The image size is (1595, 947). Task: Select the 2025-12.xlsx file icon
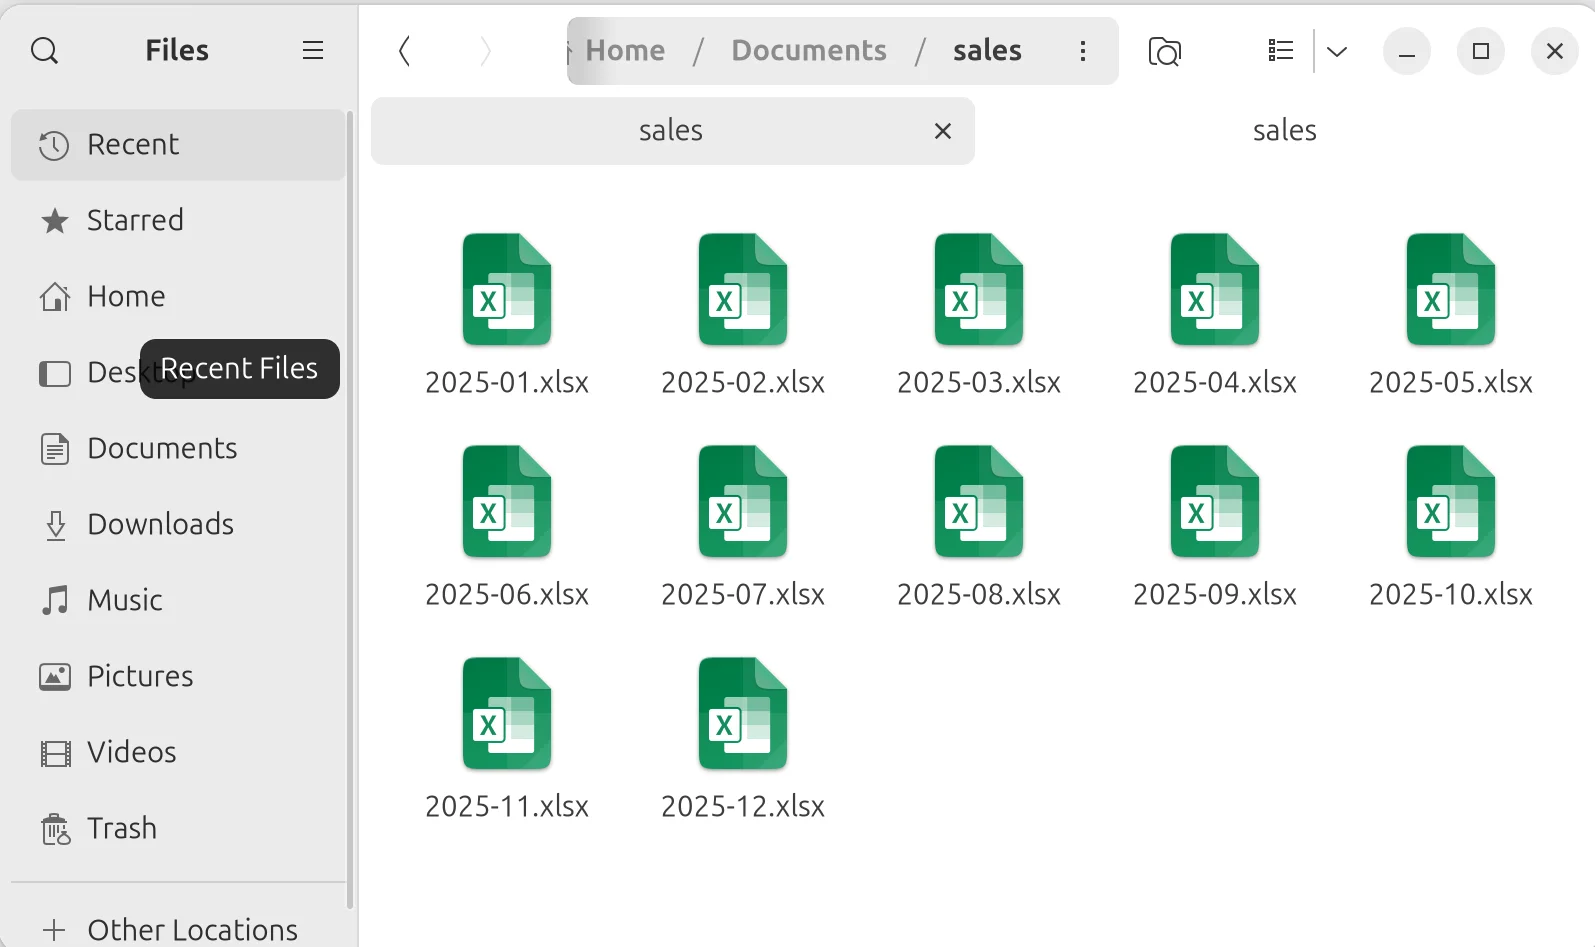pos(743,714)
